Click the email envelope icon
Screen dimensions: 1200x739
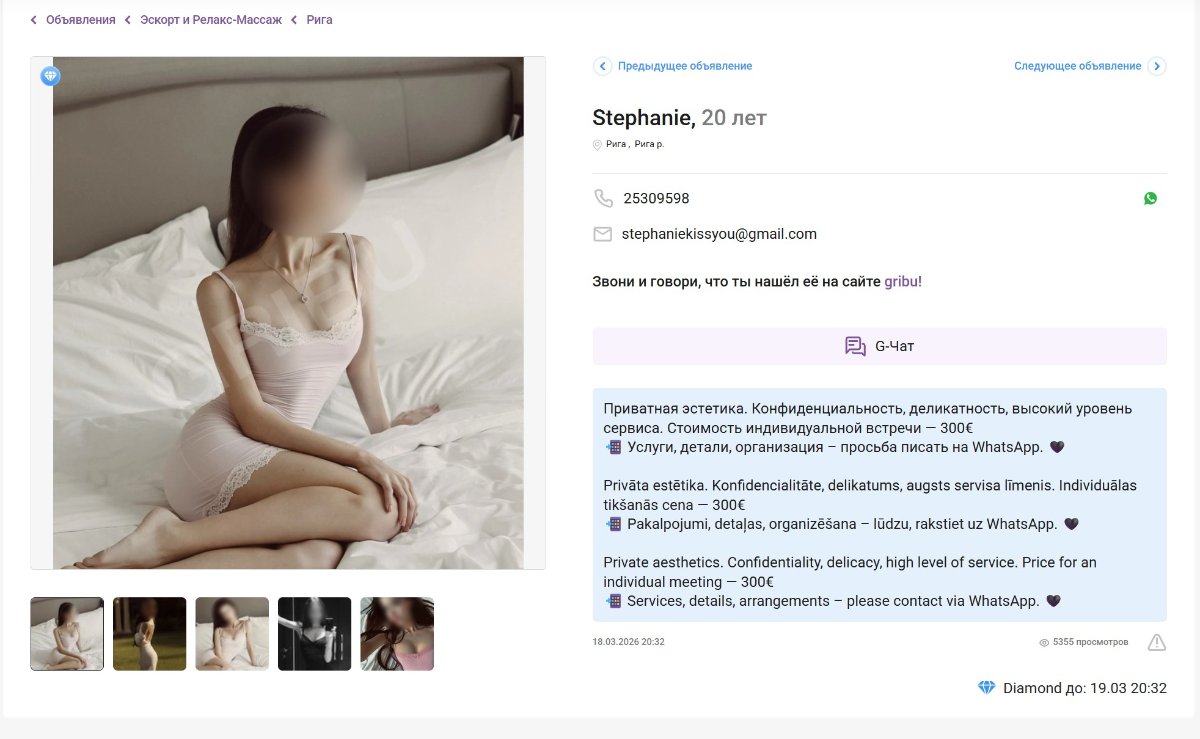point(603,234)
